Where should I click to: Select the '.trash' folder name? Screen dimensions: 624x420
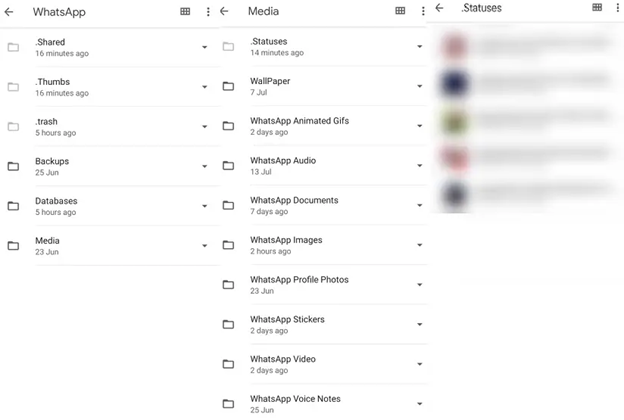tap(47, 121)
